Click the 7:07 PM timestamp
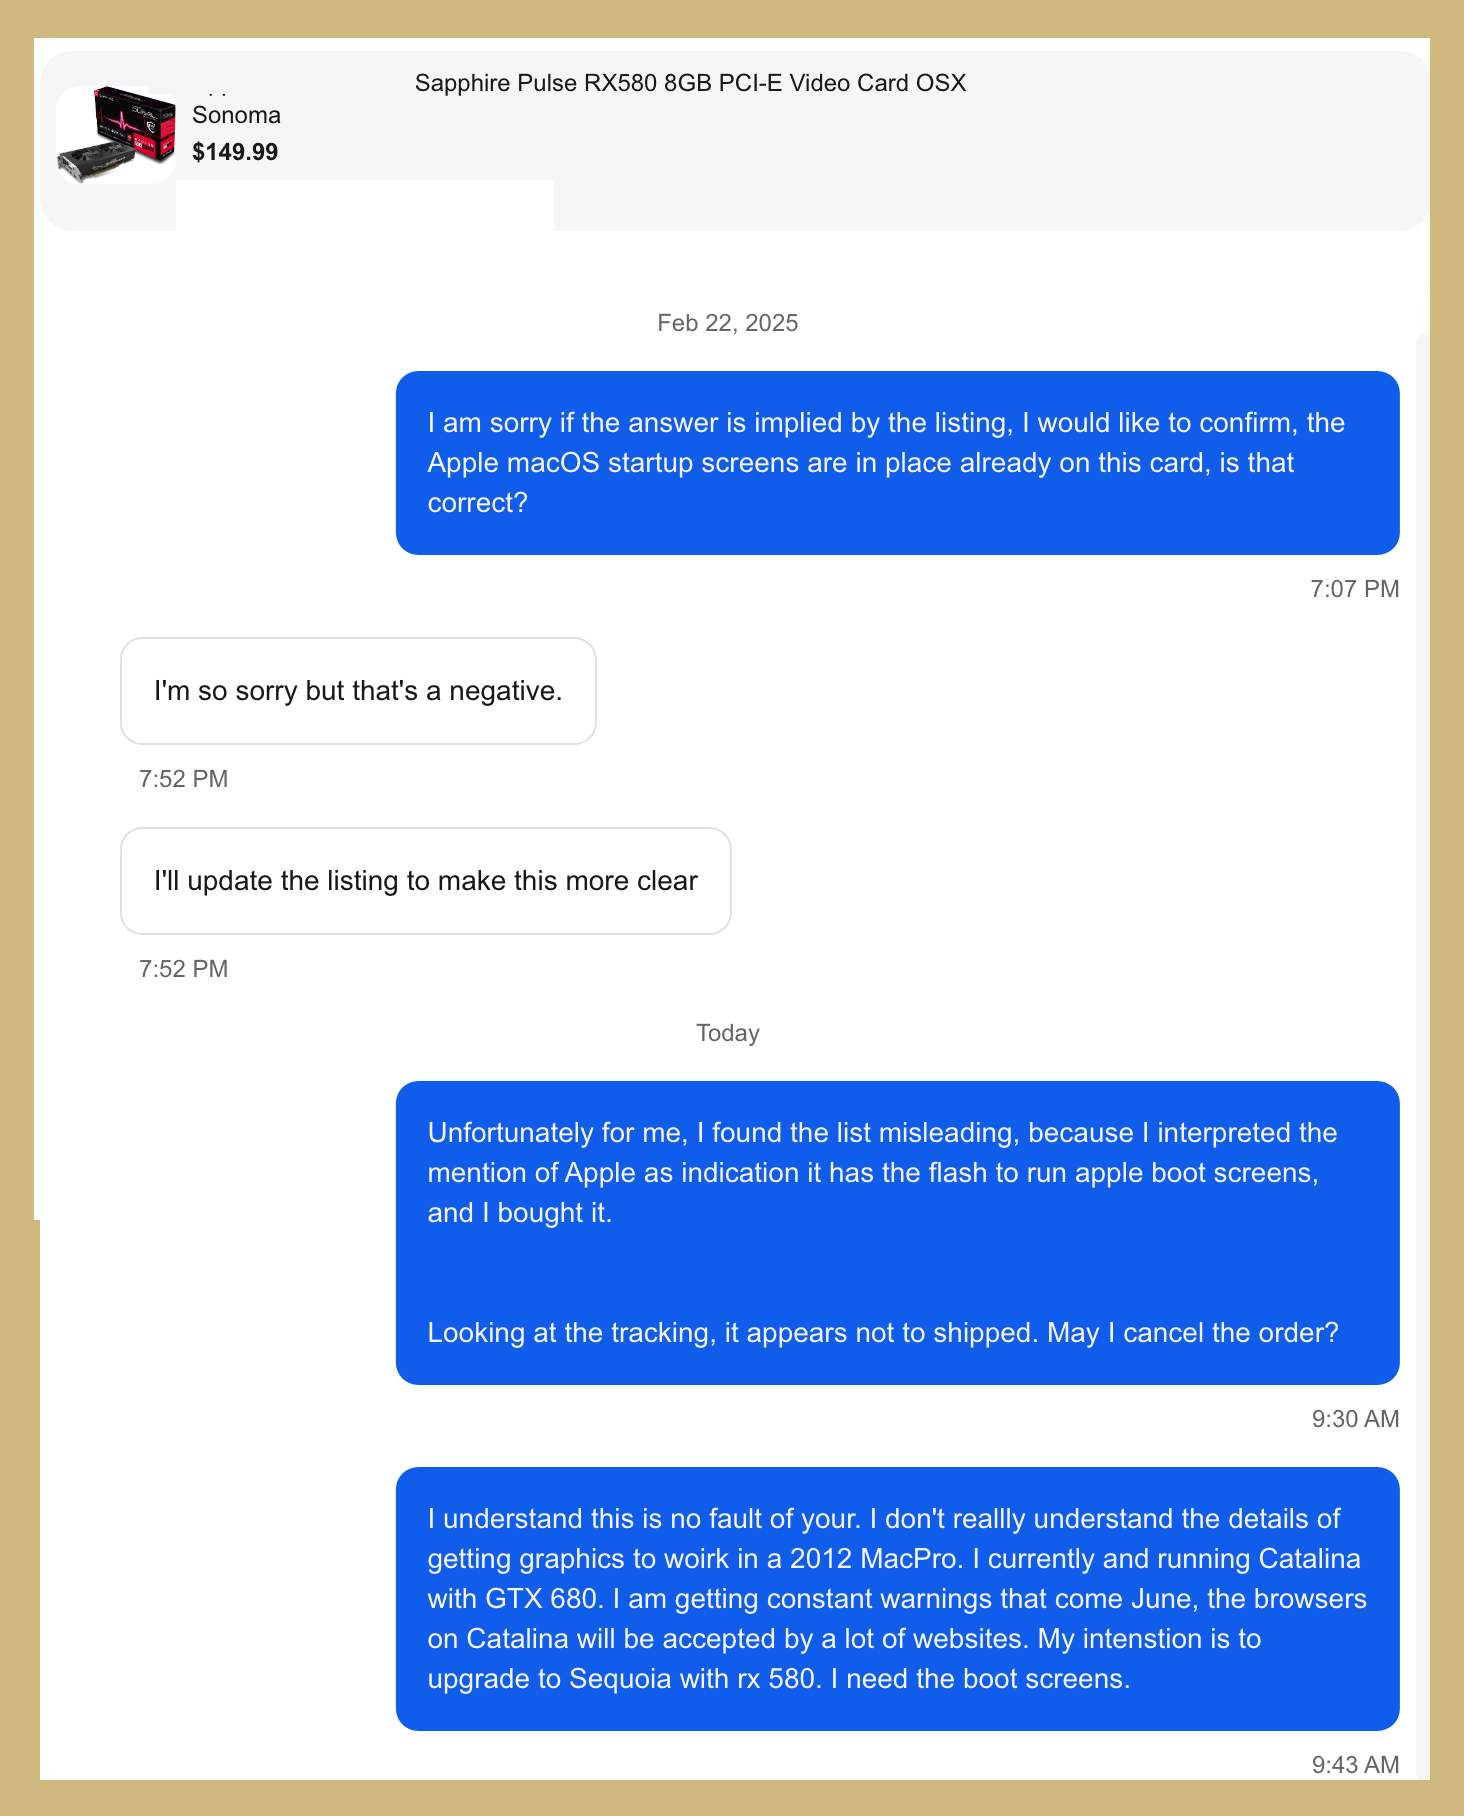 click(1354, 589)
